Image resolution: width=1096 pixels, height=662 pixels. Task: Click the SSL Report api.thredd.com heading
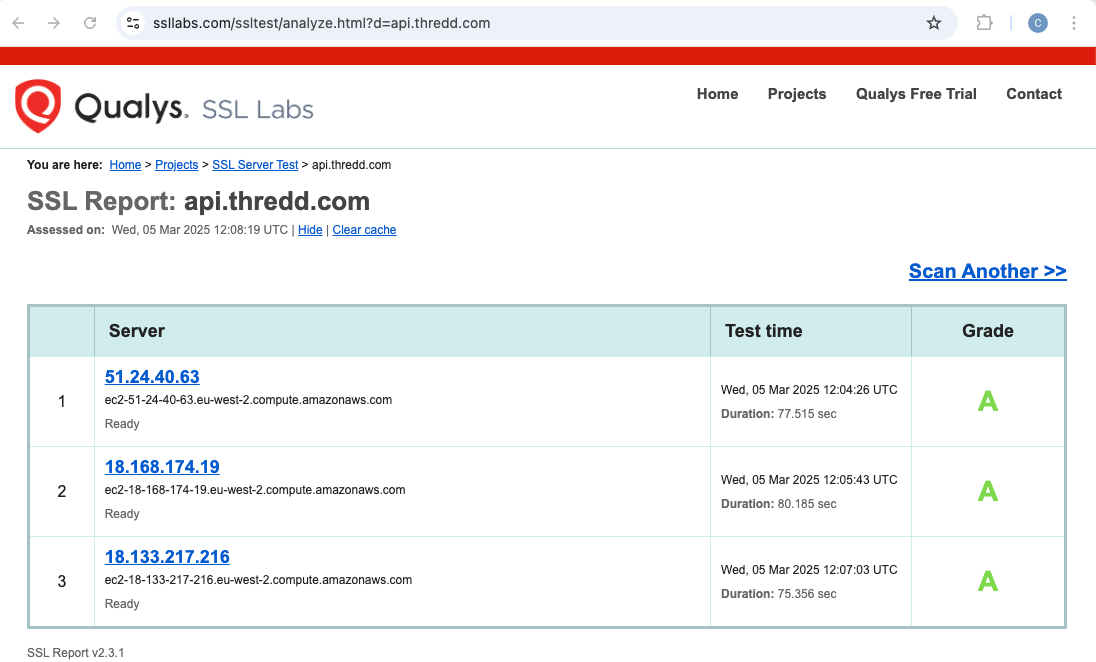[x=199, y=201]
